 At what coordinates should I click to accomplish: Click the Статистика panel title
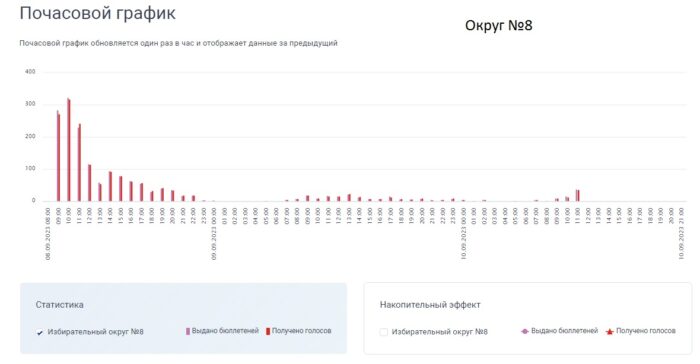point(60,305)
